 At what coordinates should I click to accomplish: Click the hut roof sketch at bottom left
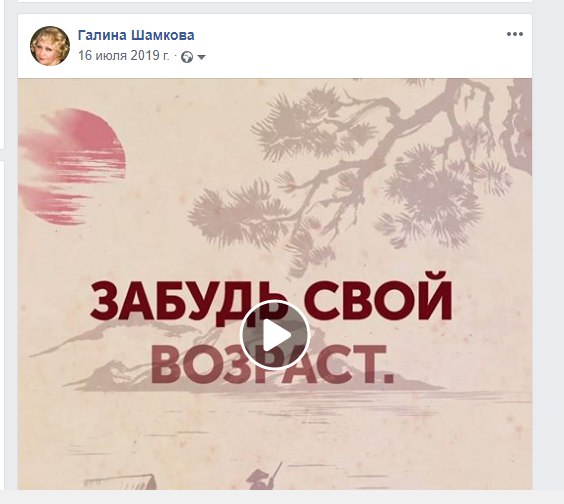point(122,482)
